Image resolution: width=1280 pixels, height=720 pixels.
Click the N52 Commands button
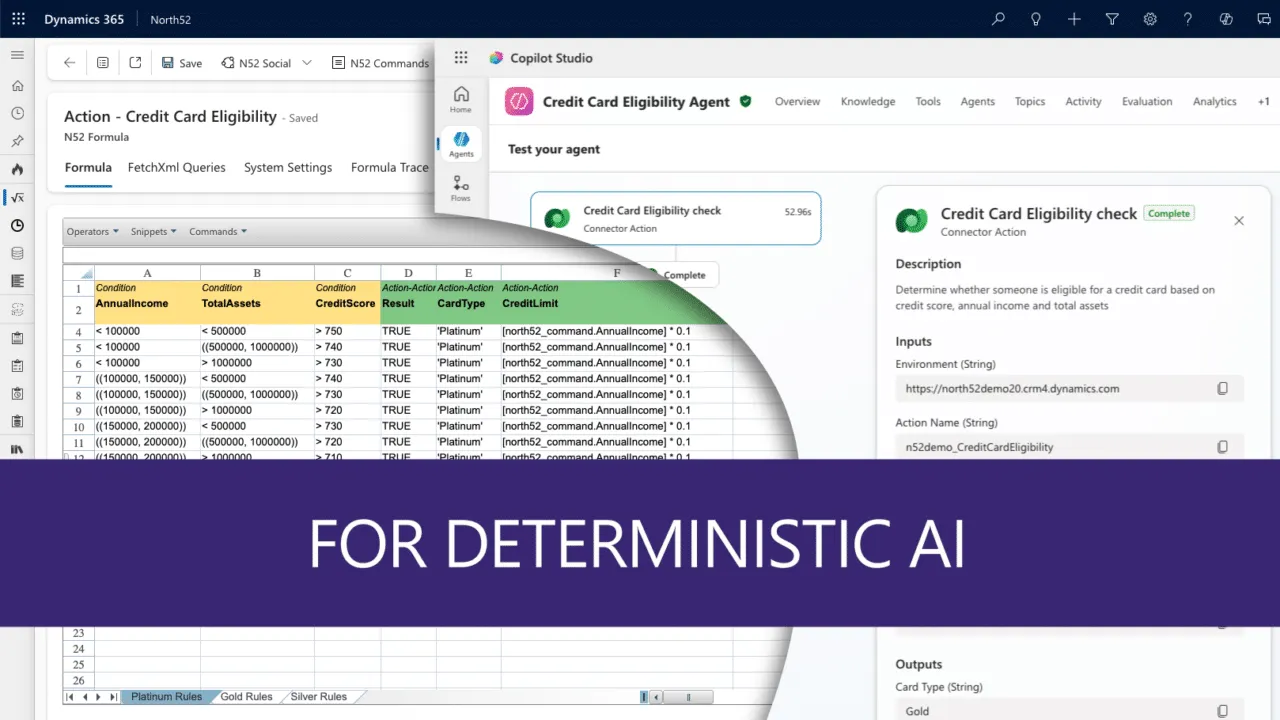pyautogui.click(x=380, y=63)
